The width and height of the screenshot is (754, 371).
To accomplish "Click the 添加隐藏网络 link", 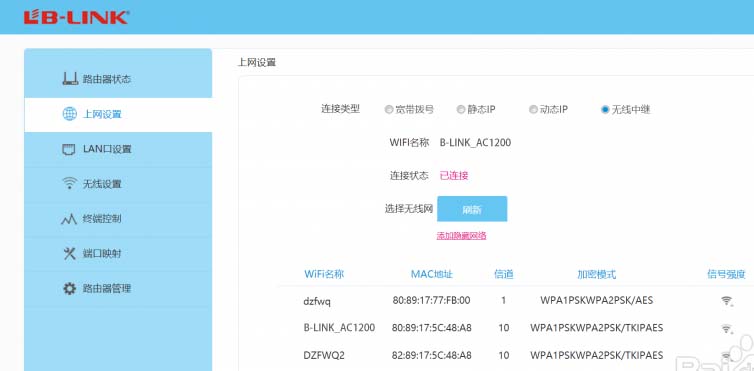I will pos(461,235).
